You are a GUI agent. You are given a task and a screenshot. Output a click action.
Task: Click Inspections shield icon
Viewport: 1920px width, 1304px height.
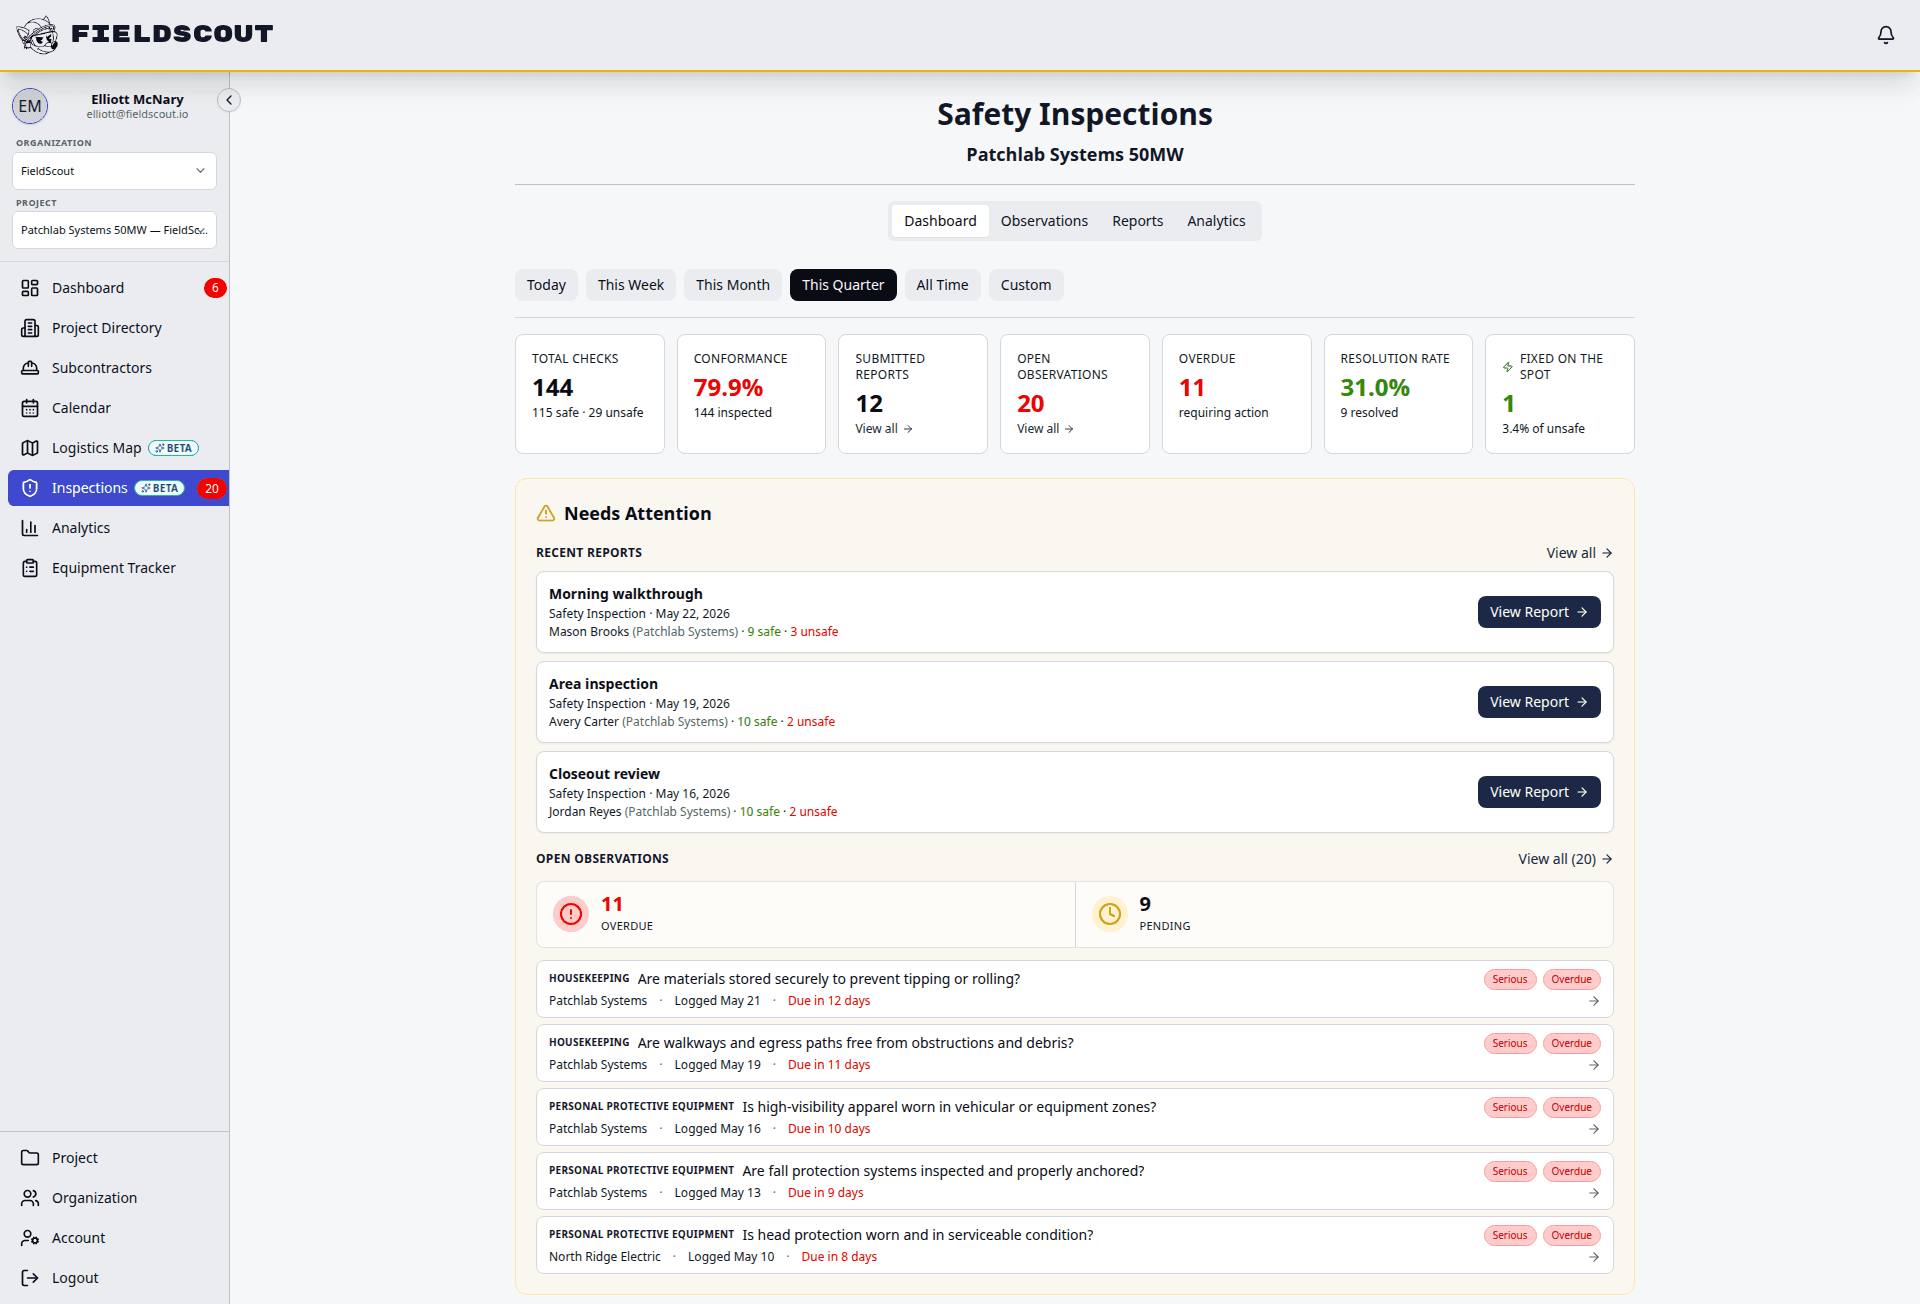pos(30,488)
